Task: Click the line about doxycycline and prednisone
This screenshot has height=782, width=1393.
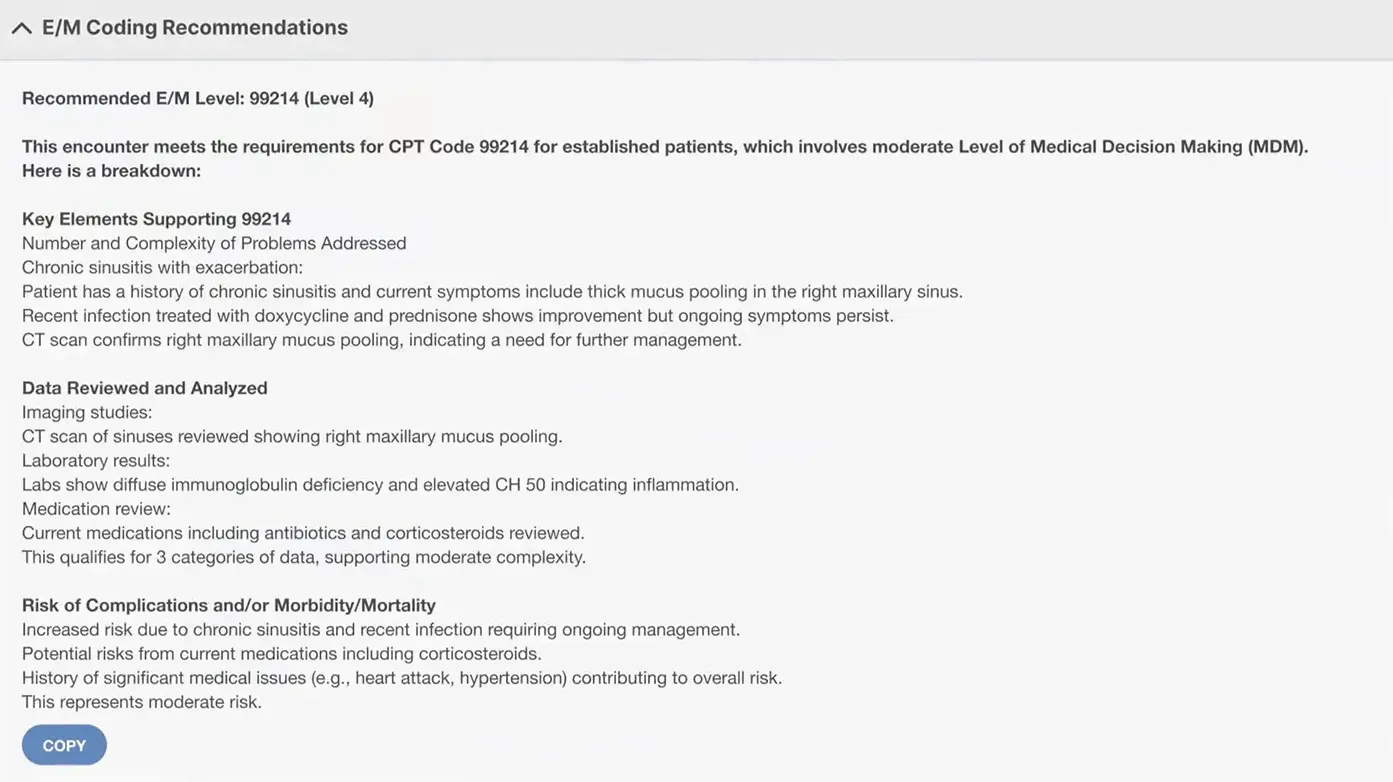Action: [457, 316]
